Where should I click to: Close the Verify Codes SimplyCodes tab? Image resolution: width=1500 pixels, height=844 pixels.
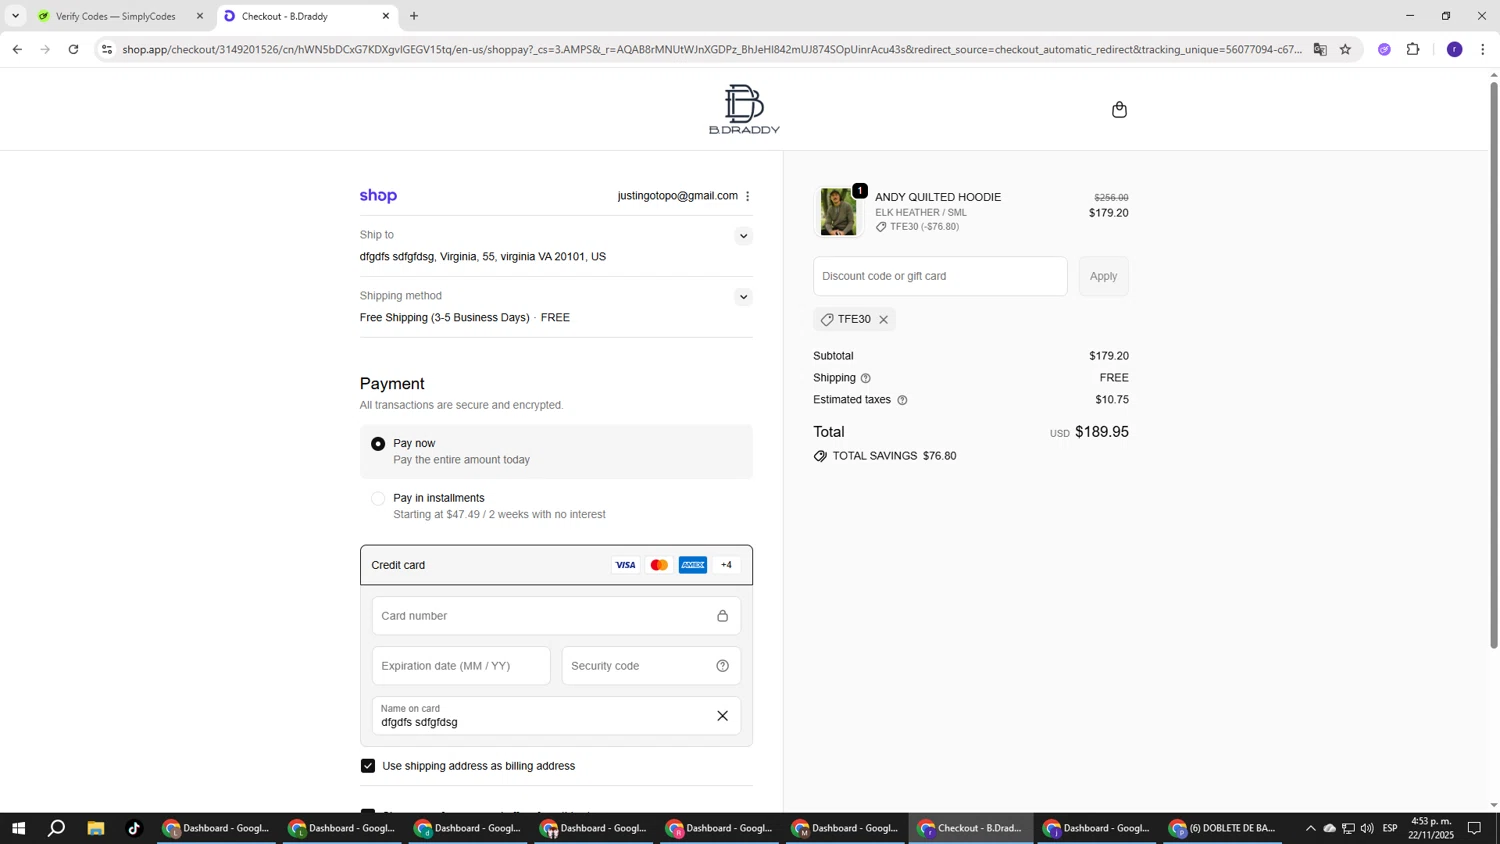coord(200,16)
